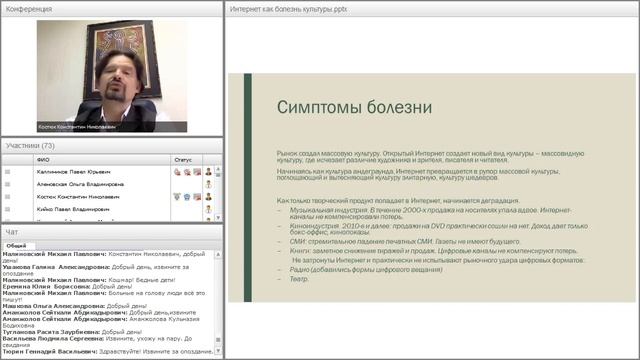Select participant Костюк Константин Николаевич in list
Image resolution: width=640 pixels, height=360 pixels.
[78, 197]
